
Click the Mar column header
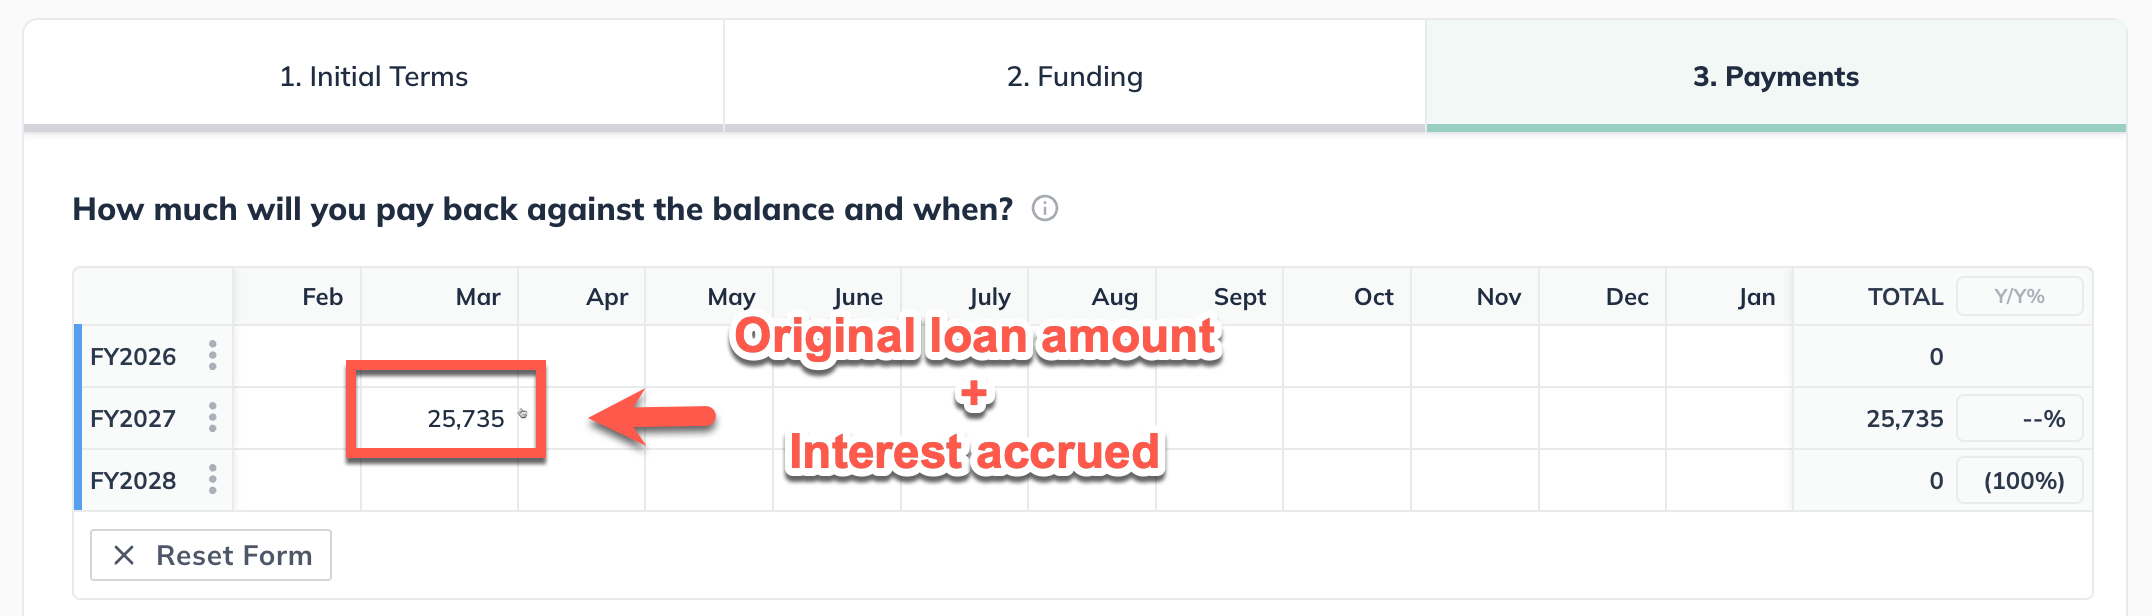pyautogui.click(x=478, y=296)
